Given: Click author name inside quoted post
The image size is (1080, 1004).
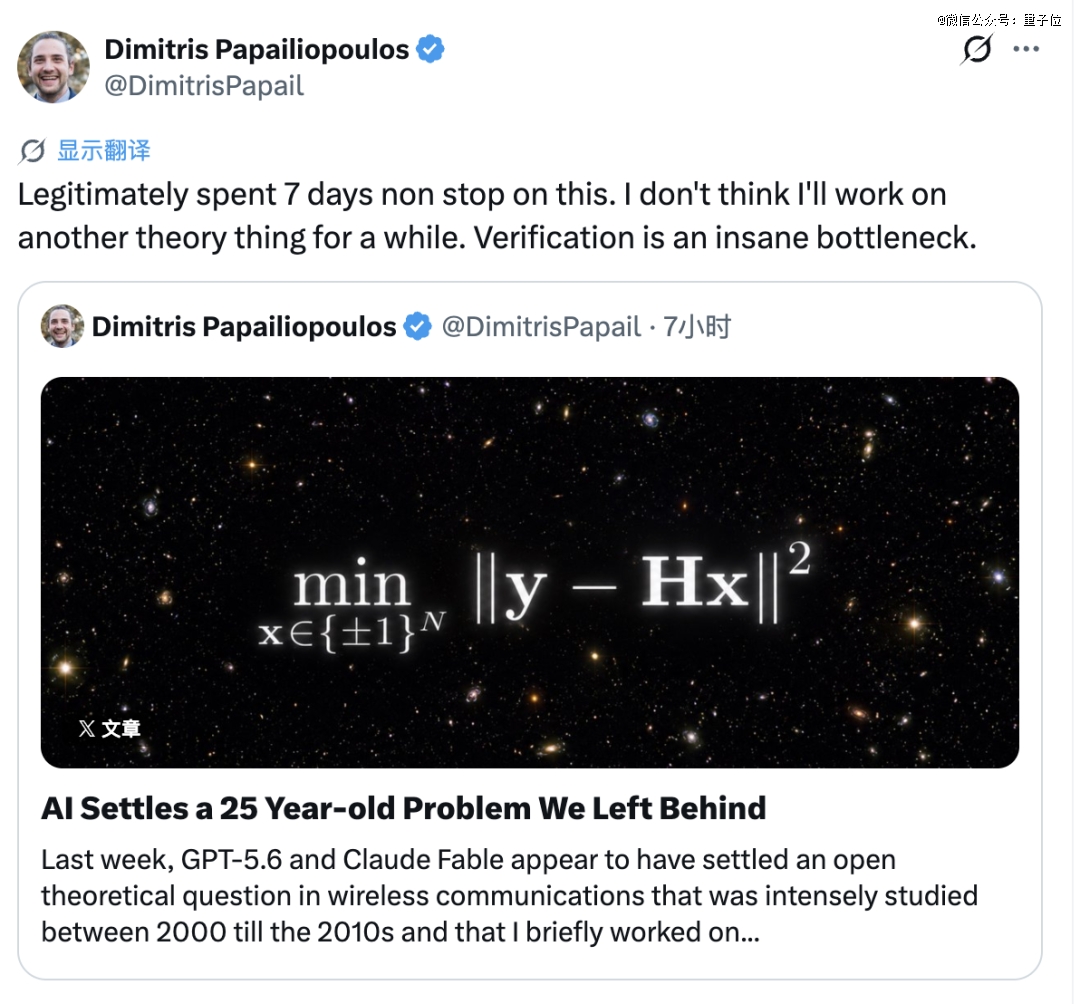Looking at the screenshot, I should tap(244, 327).
